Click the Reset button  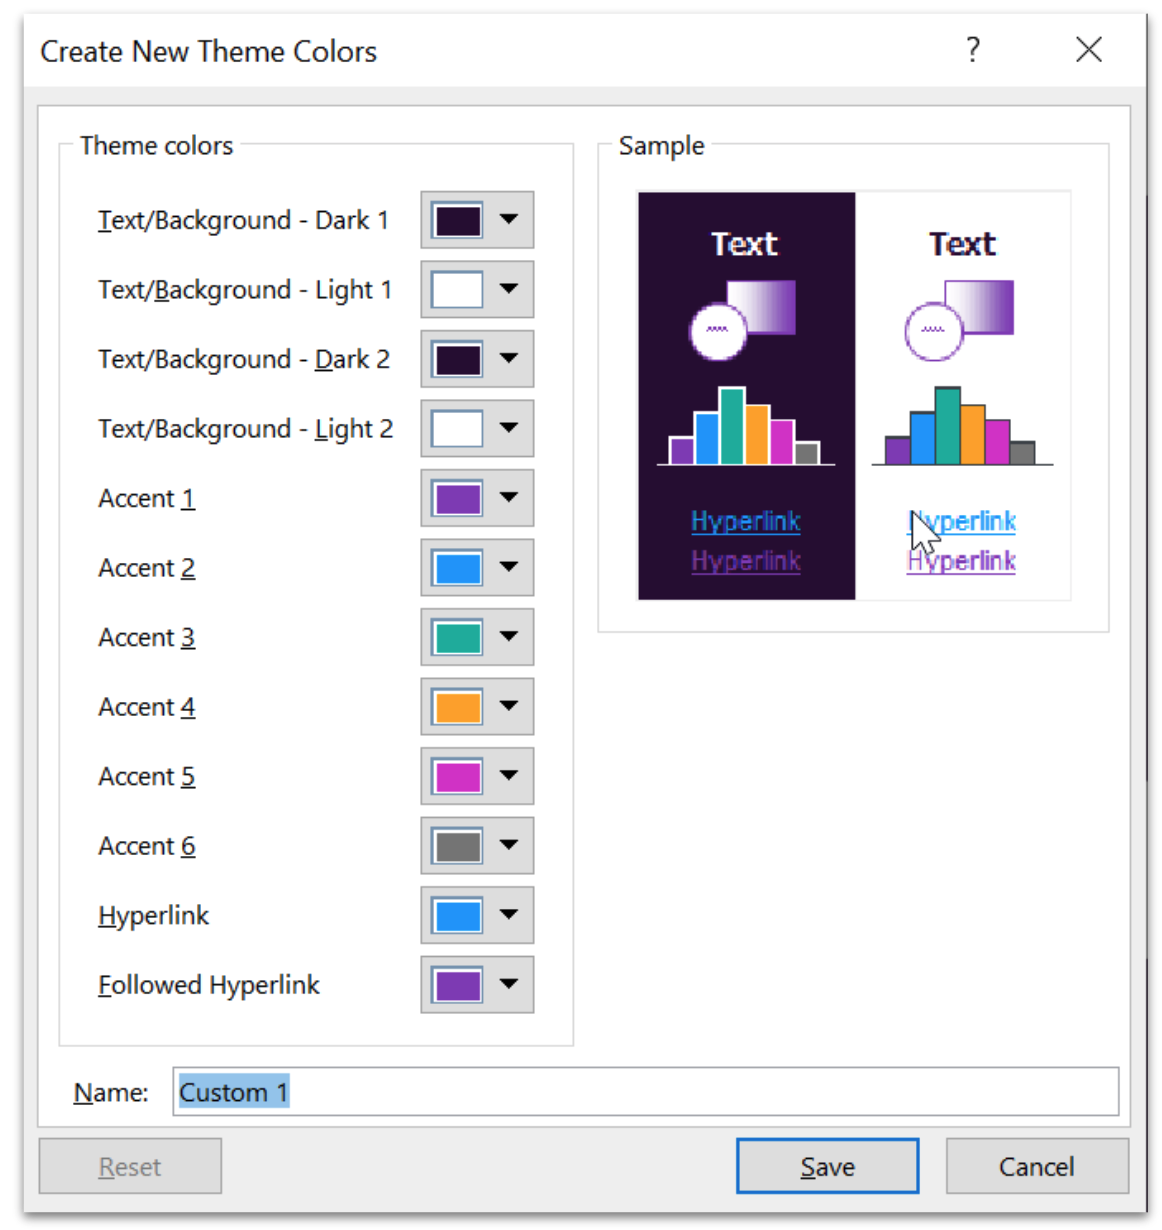pyautogui.click(x=130, y=1166)
